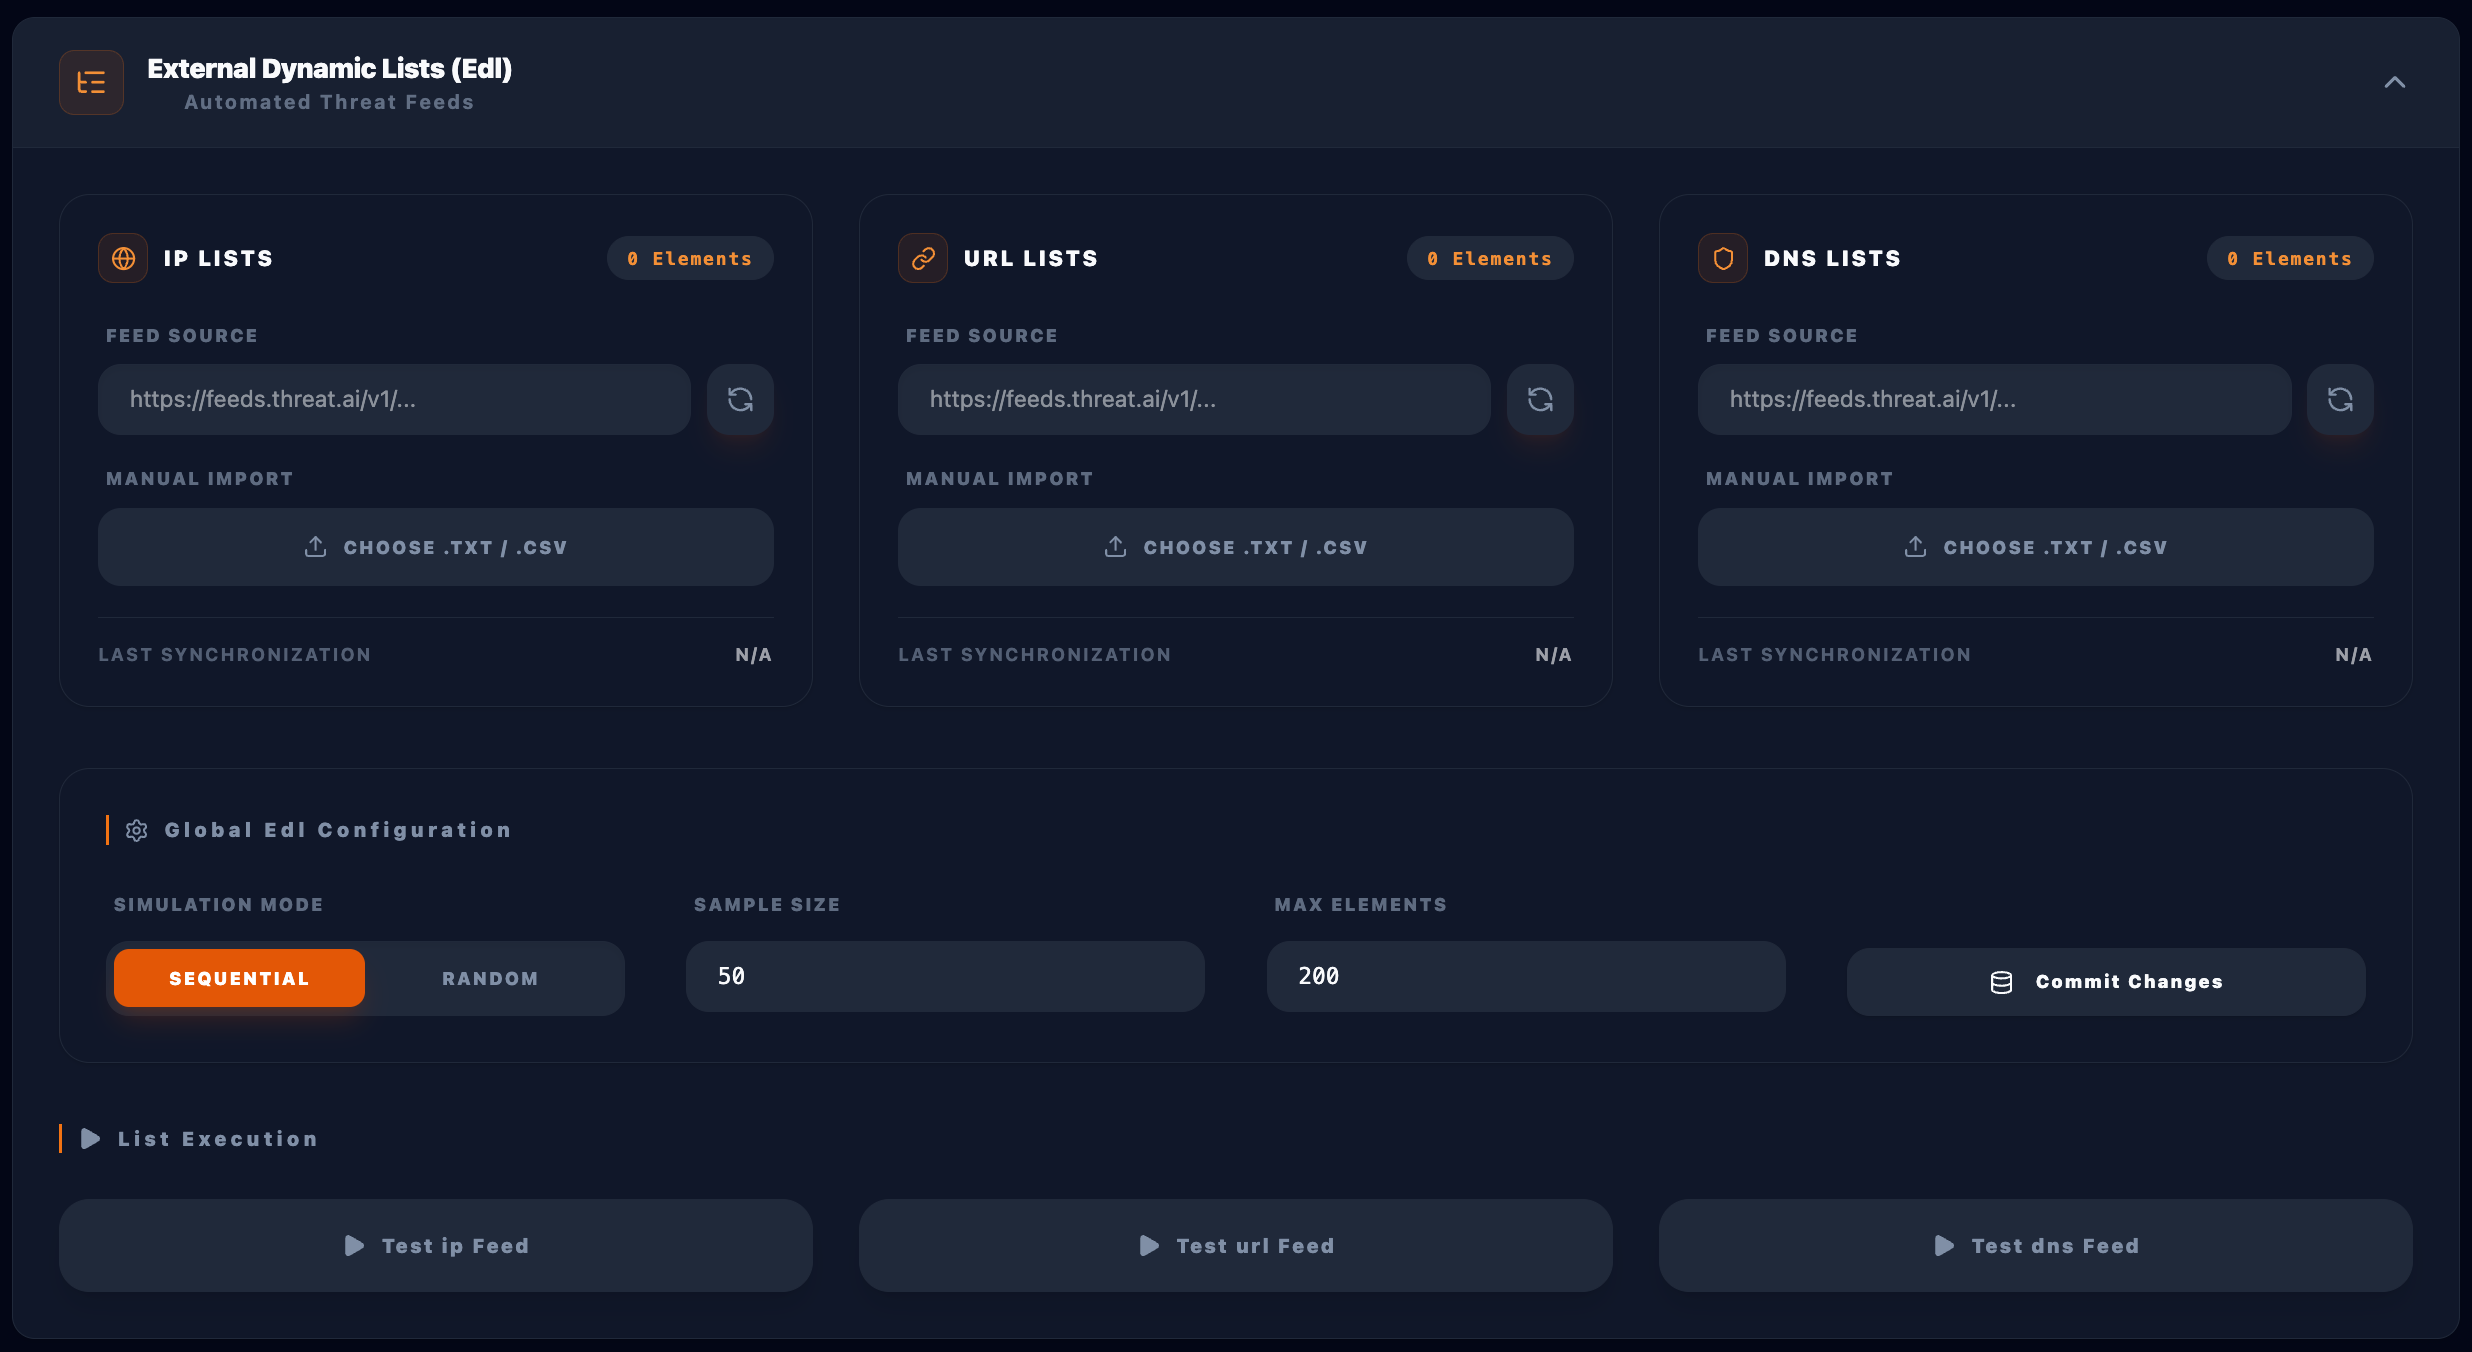The image size is (2472, 1352).
Task: Click the Global Edl Configuration gear icon
Action: point(137,830)
